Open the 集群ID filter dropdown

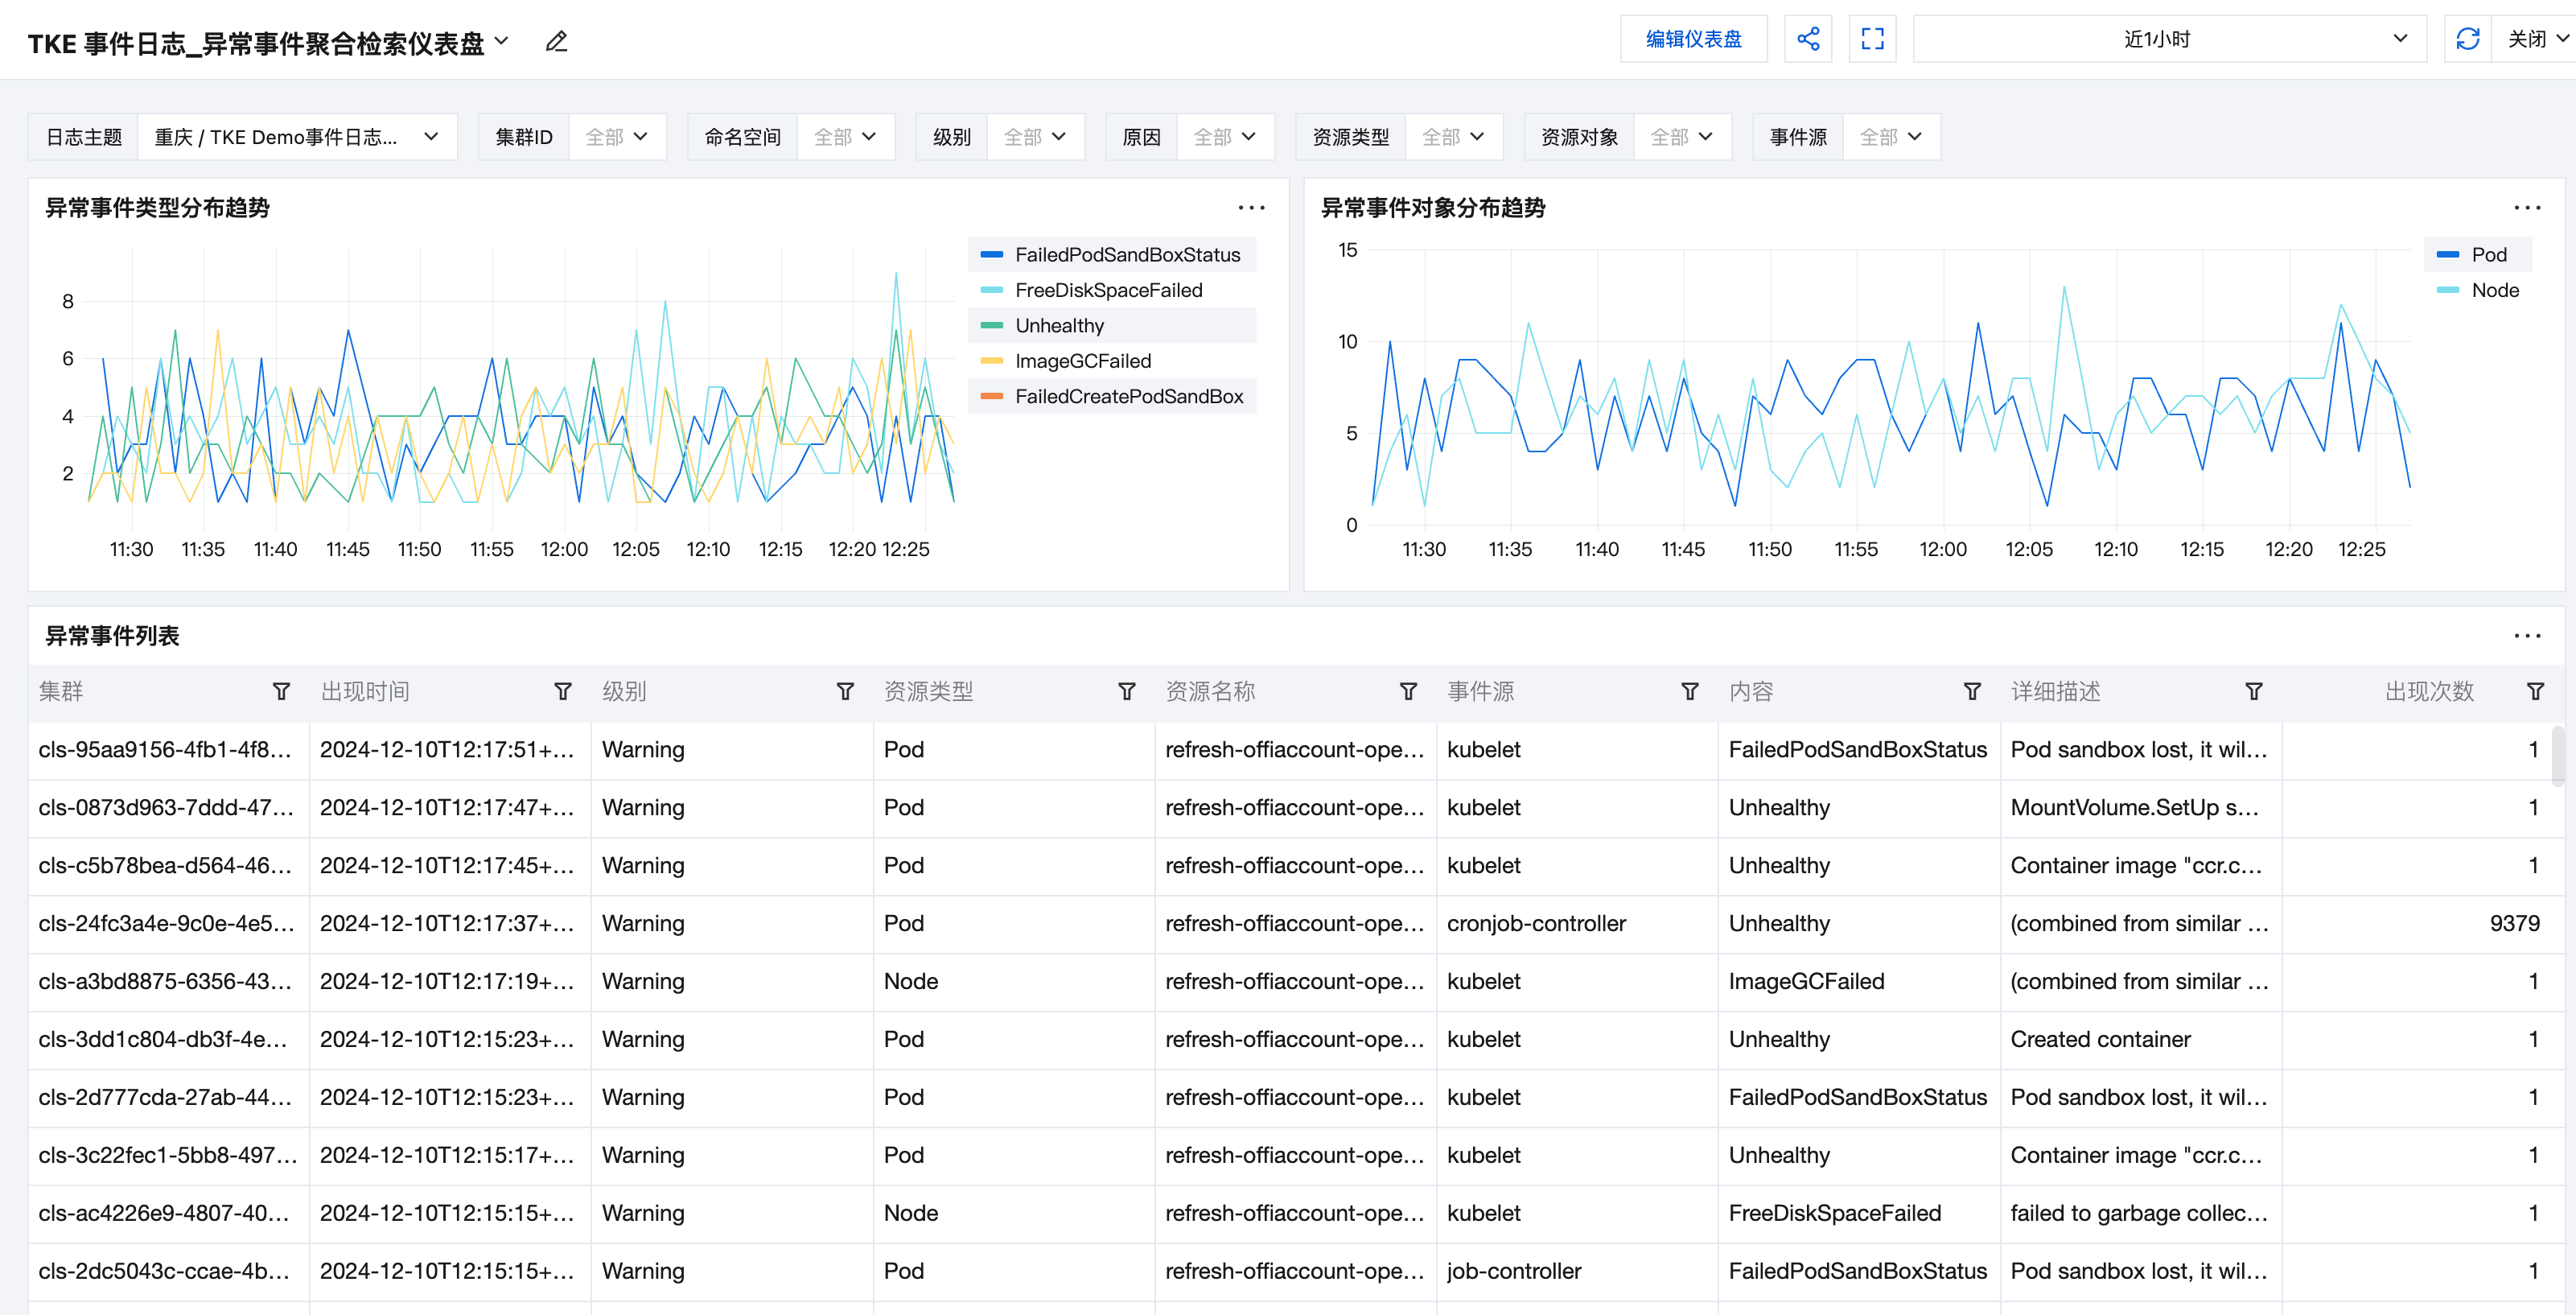point(616,137)
